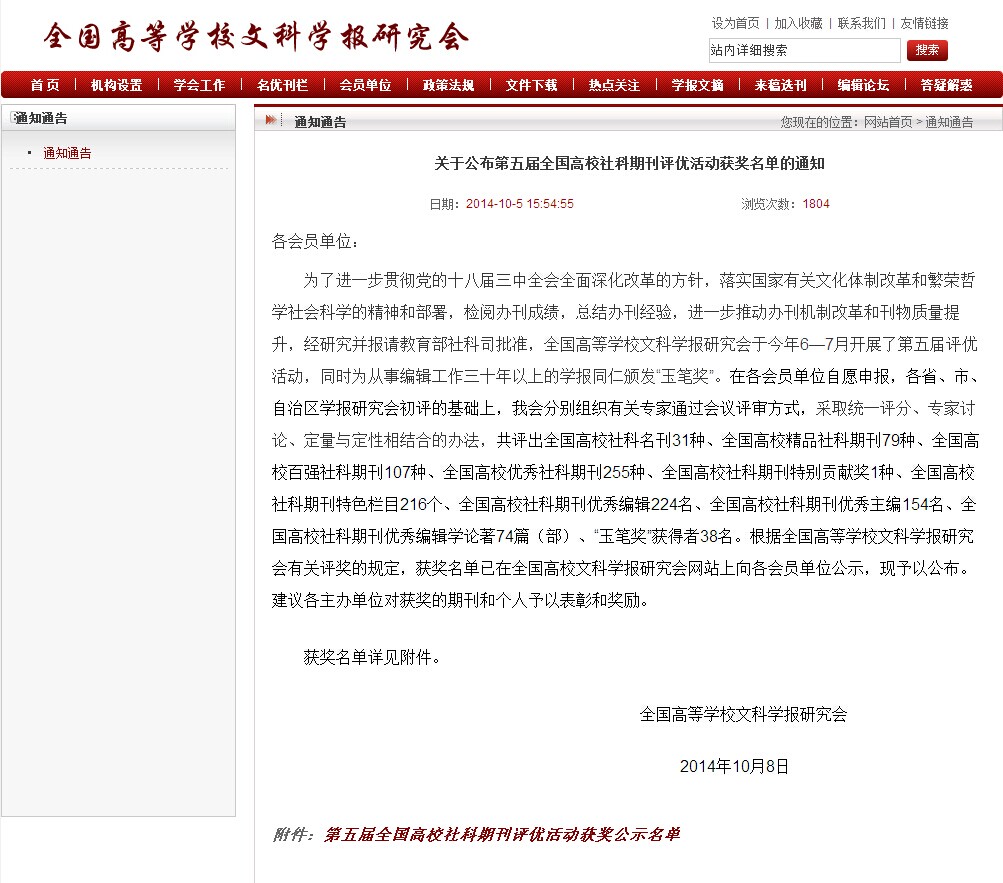Image resolution: width=1003 pixels, height=883 pixels.
Task: Open the 学报文摘 navigation item
Action: coord(697,85)
